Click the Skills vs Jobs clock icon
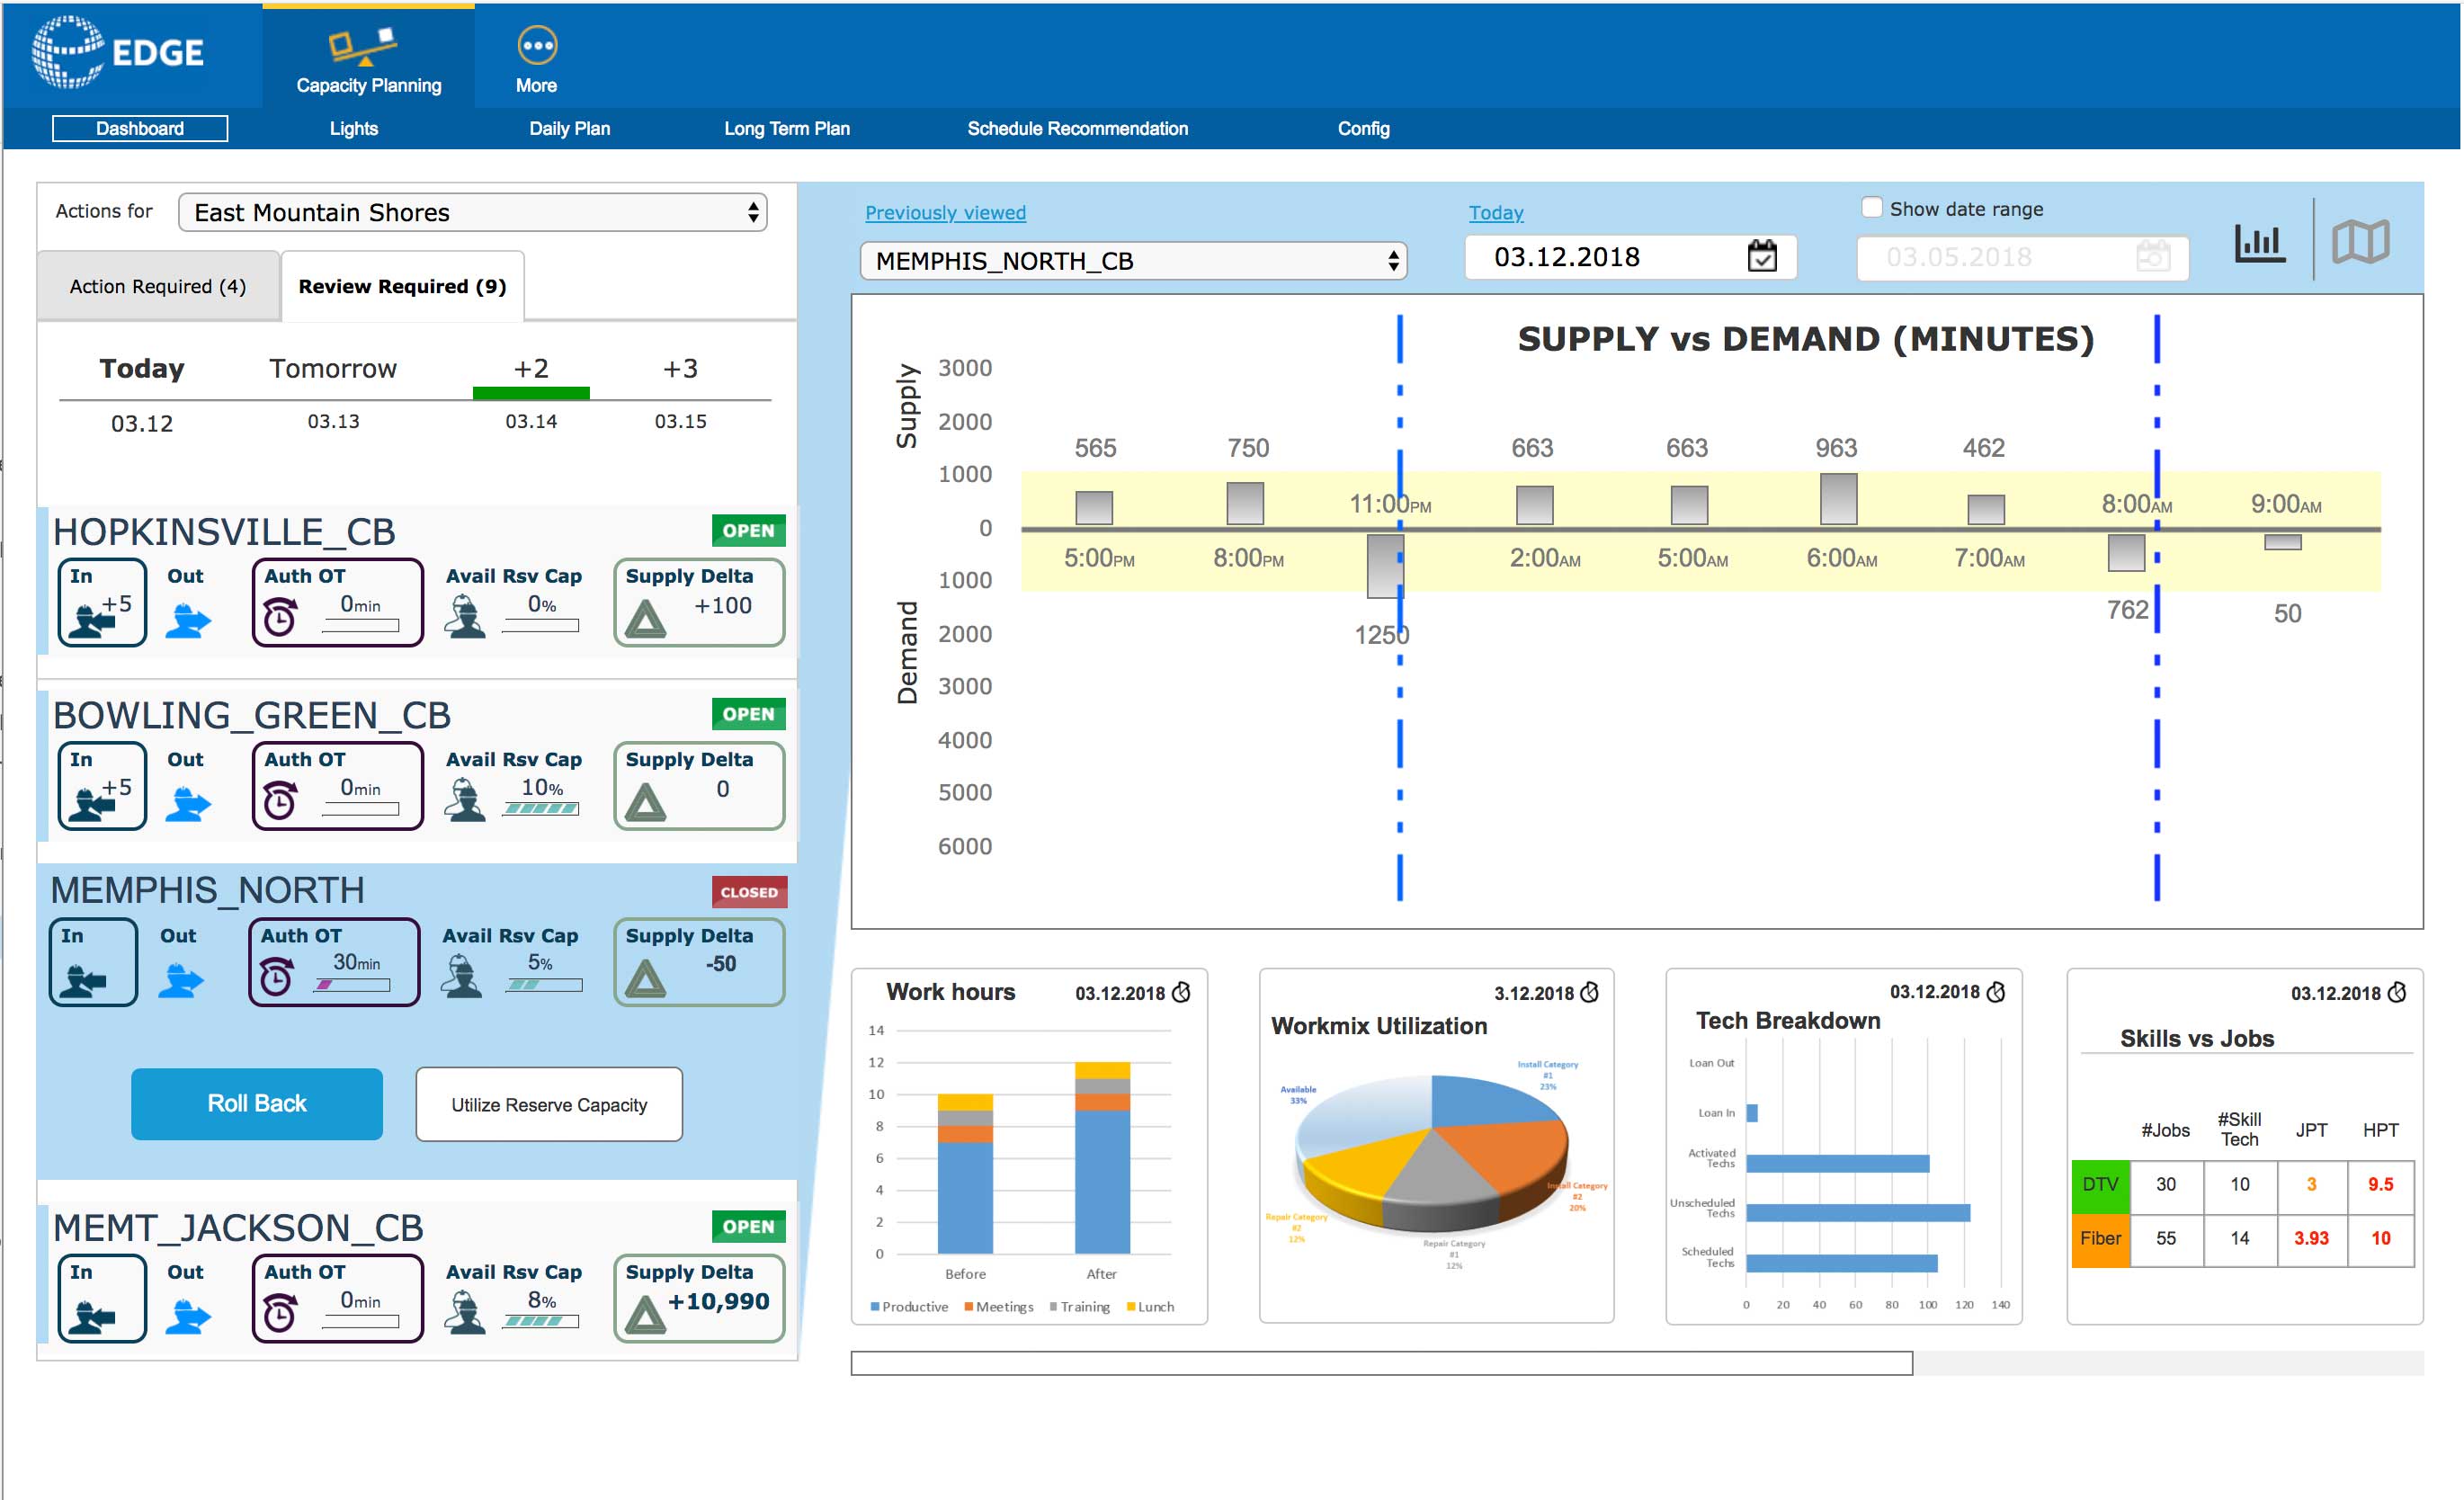The image size is (2464, 1500). (2397, 992)
